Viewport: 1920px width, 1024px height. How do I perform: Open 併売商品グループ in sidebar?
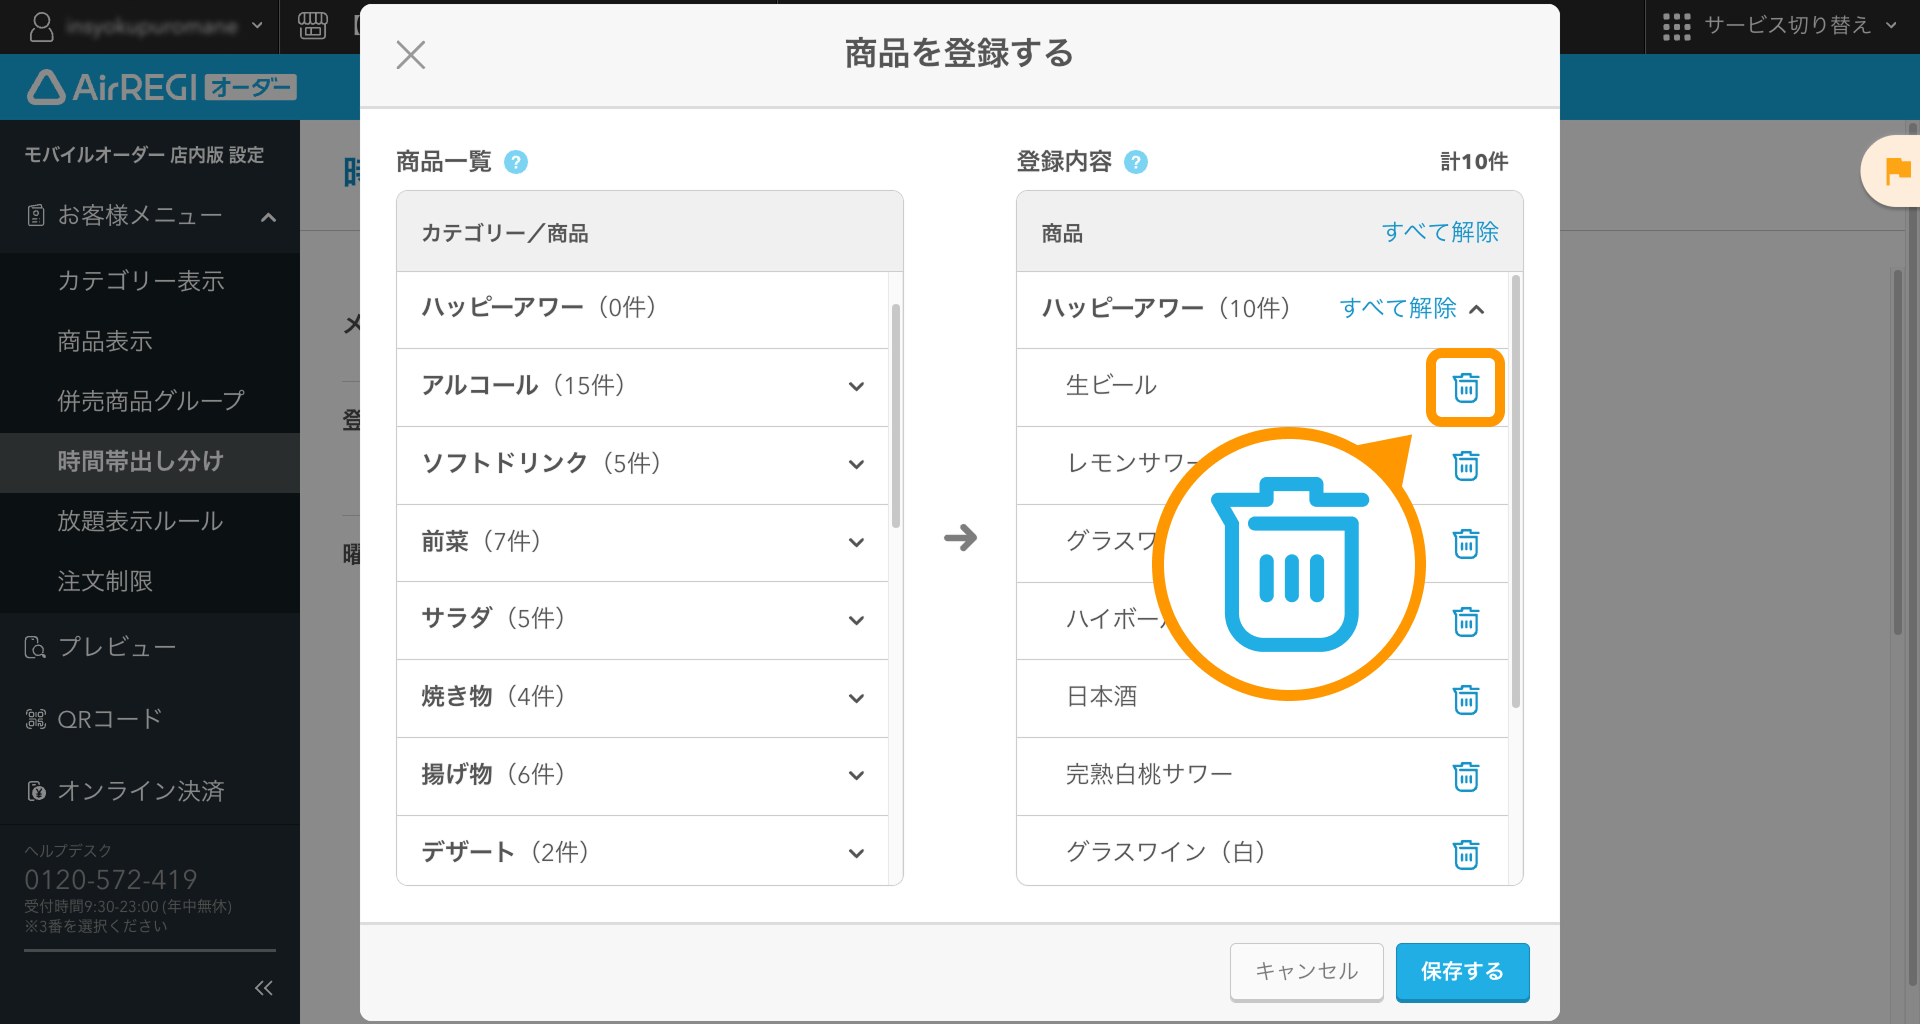[x=151, y=401]
